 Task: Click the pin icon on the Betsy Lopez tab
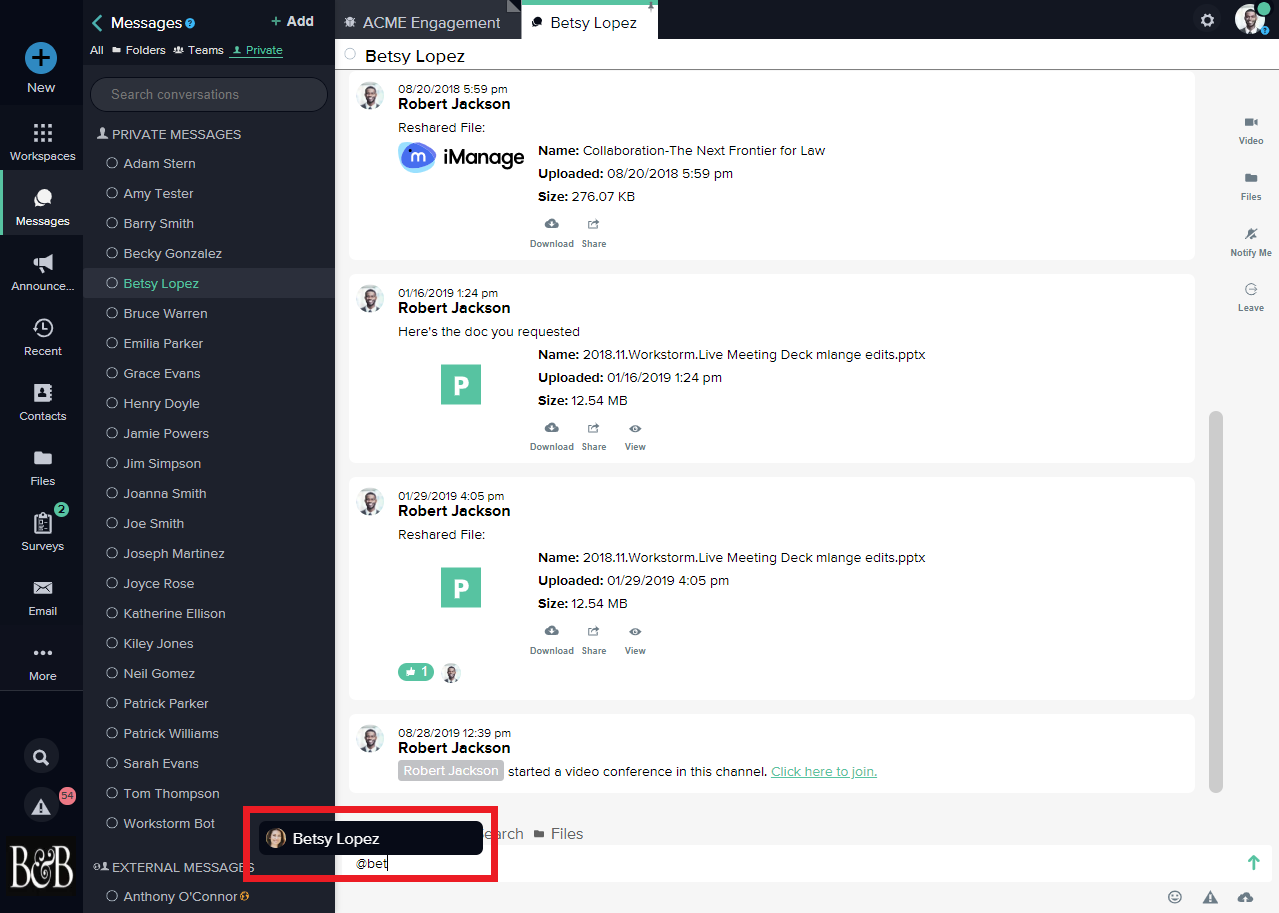pyautogui.click(x=651, y=6)
